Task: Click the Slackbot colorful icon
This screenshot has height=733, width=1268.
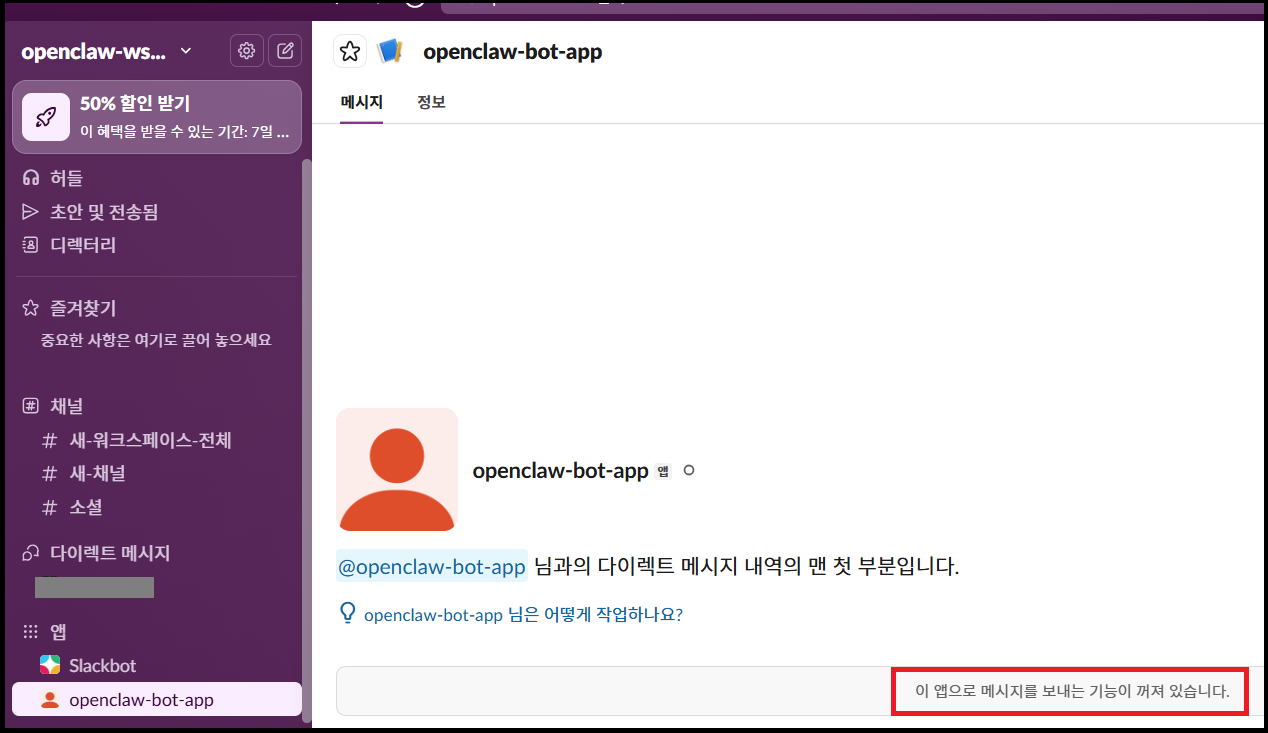Action: coord(50,665)
